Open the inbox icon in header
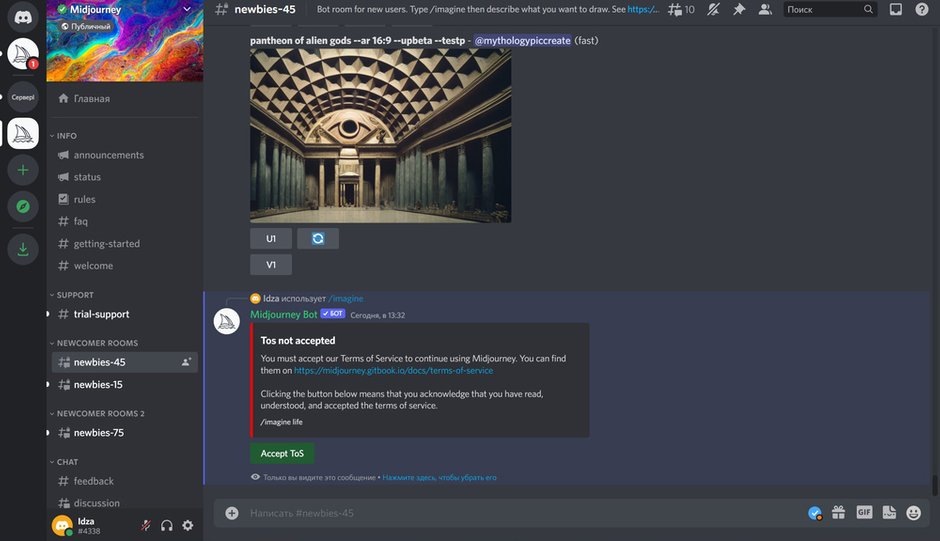Screen dimensions: 940x541 click(896, 10)
